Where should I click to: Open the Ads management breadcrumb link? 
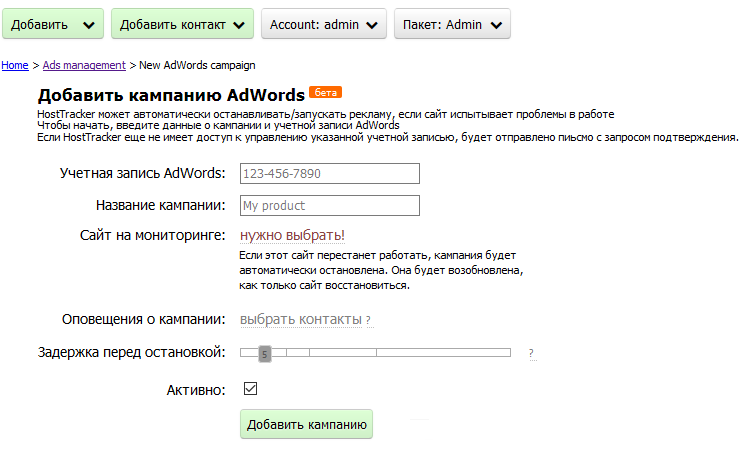tap(84, 65)
